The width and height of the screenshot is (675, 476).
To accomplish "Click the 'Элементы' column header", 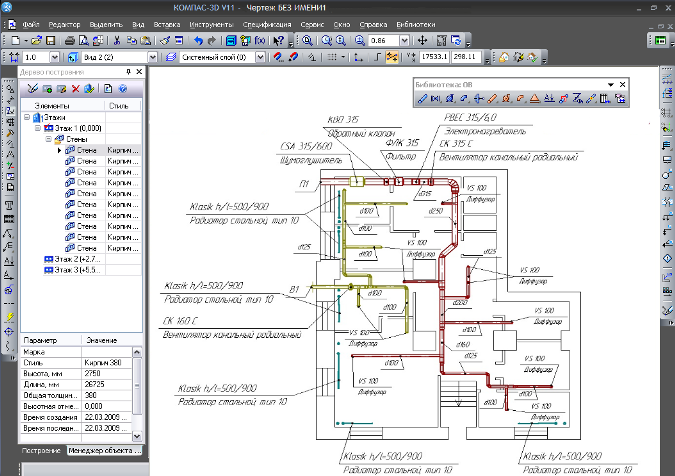I will pos(63,105).
